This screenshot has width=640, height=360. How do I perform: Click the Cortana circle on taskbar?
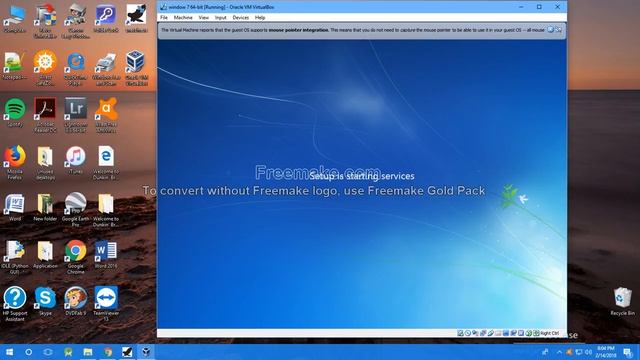pyautogui.click(x=29, y=352)
